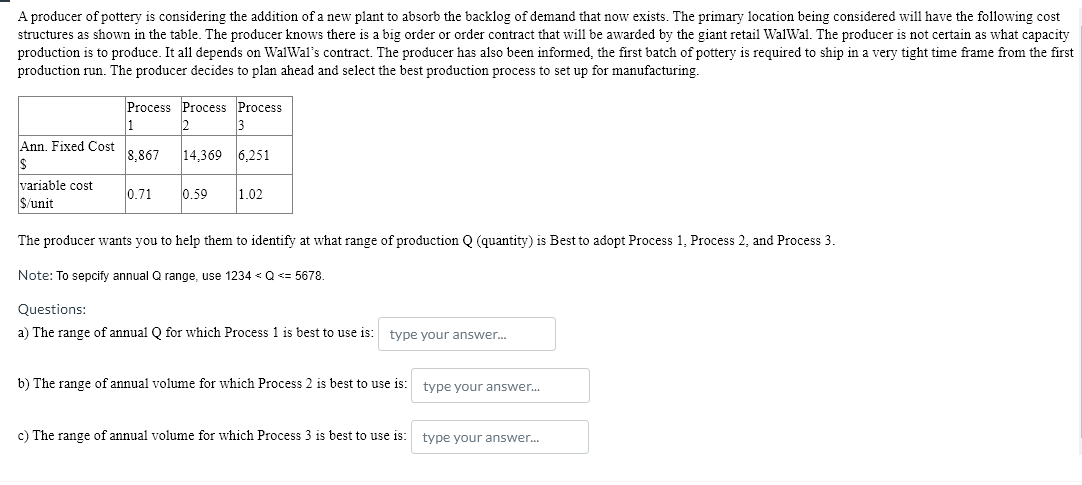
Task: Click question b) text about Process 2
Action: coord(212,384)
